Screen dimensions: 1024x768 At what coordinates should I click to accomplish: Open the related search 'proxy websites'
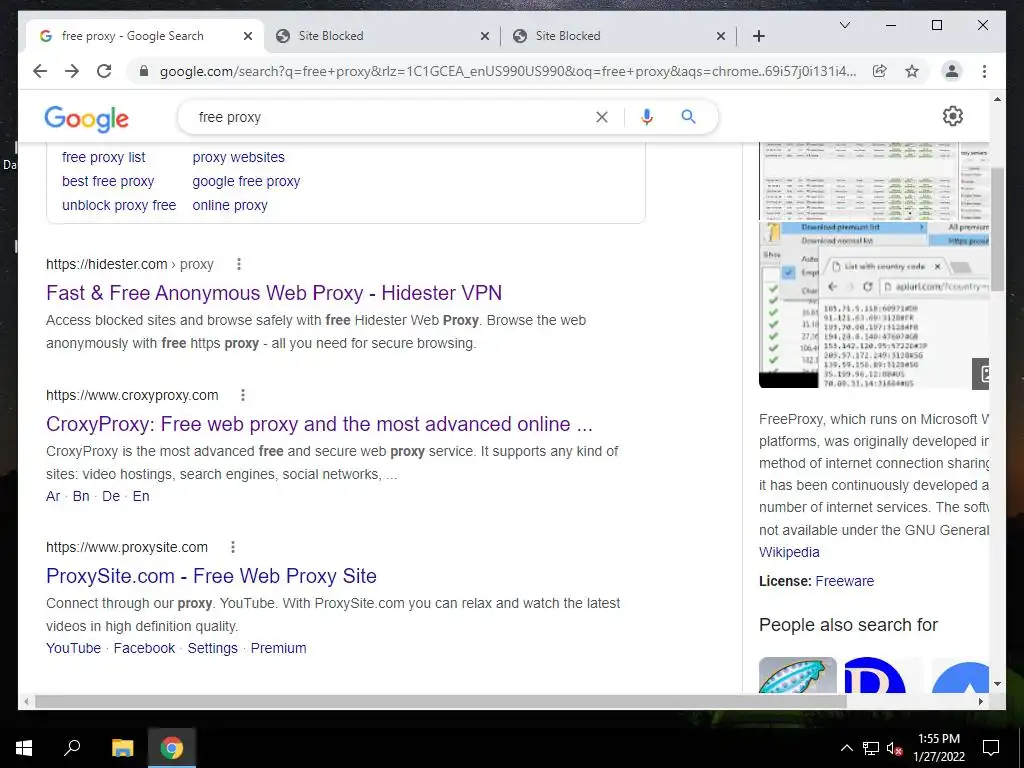point(238,157)
